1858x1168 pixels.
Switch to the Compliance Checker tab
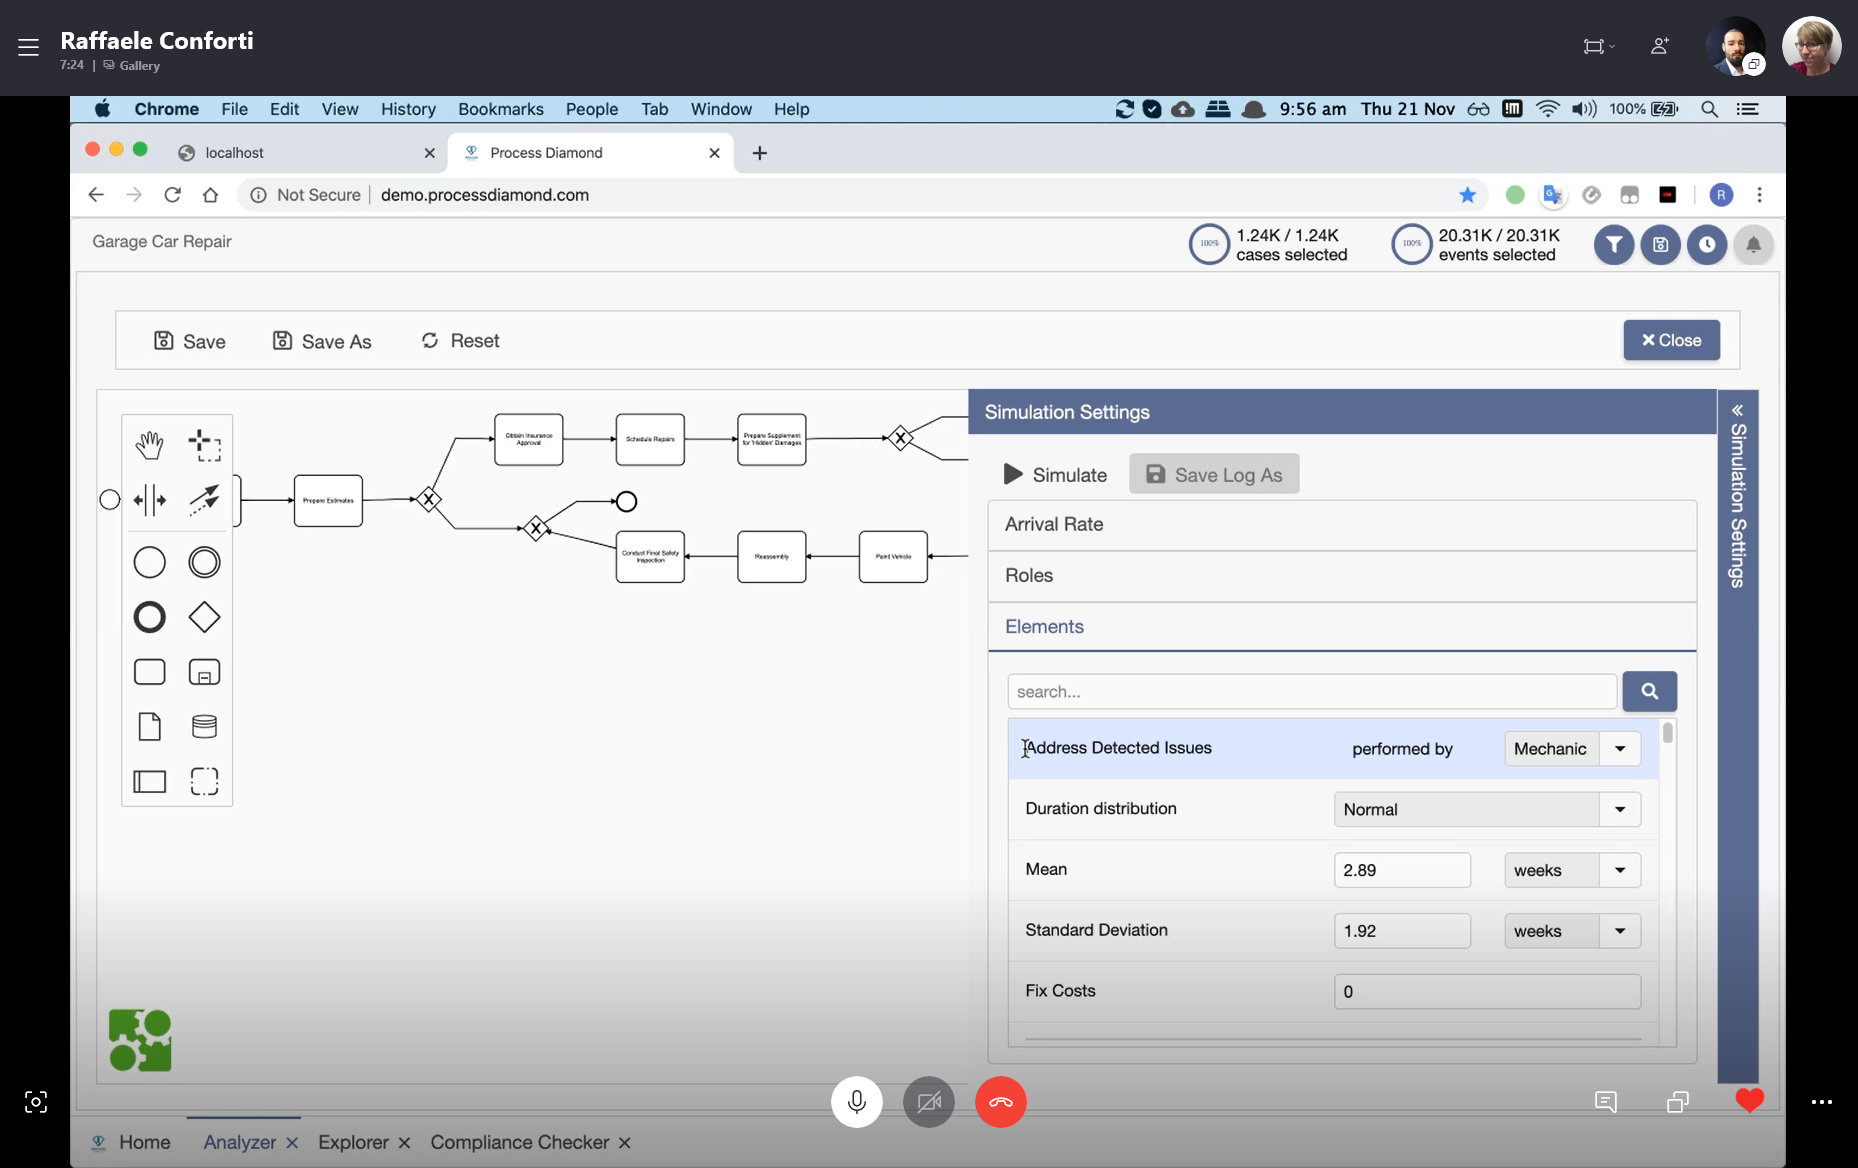click(520, 1142)
